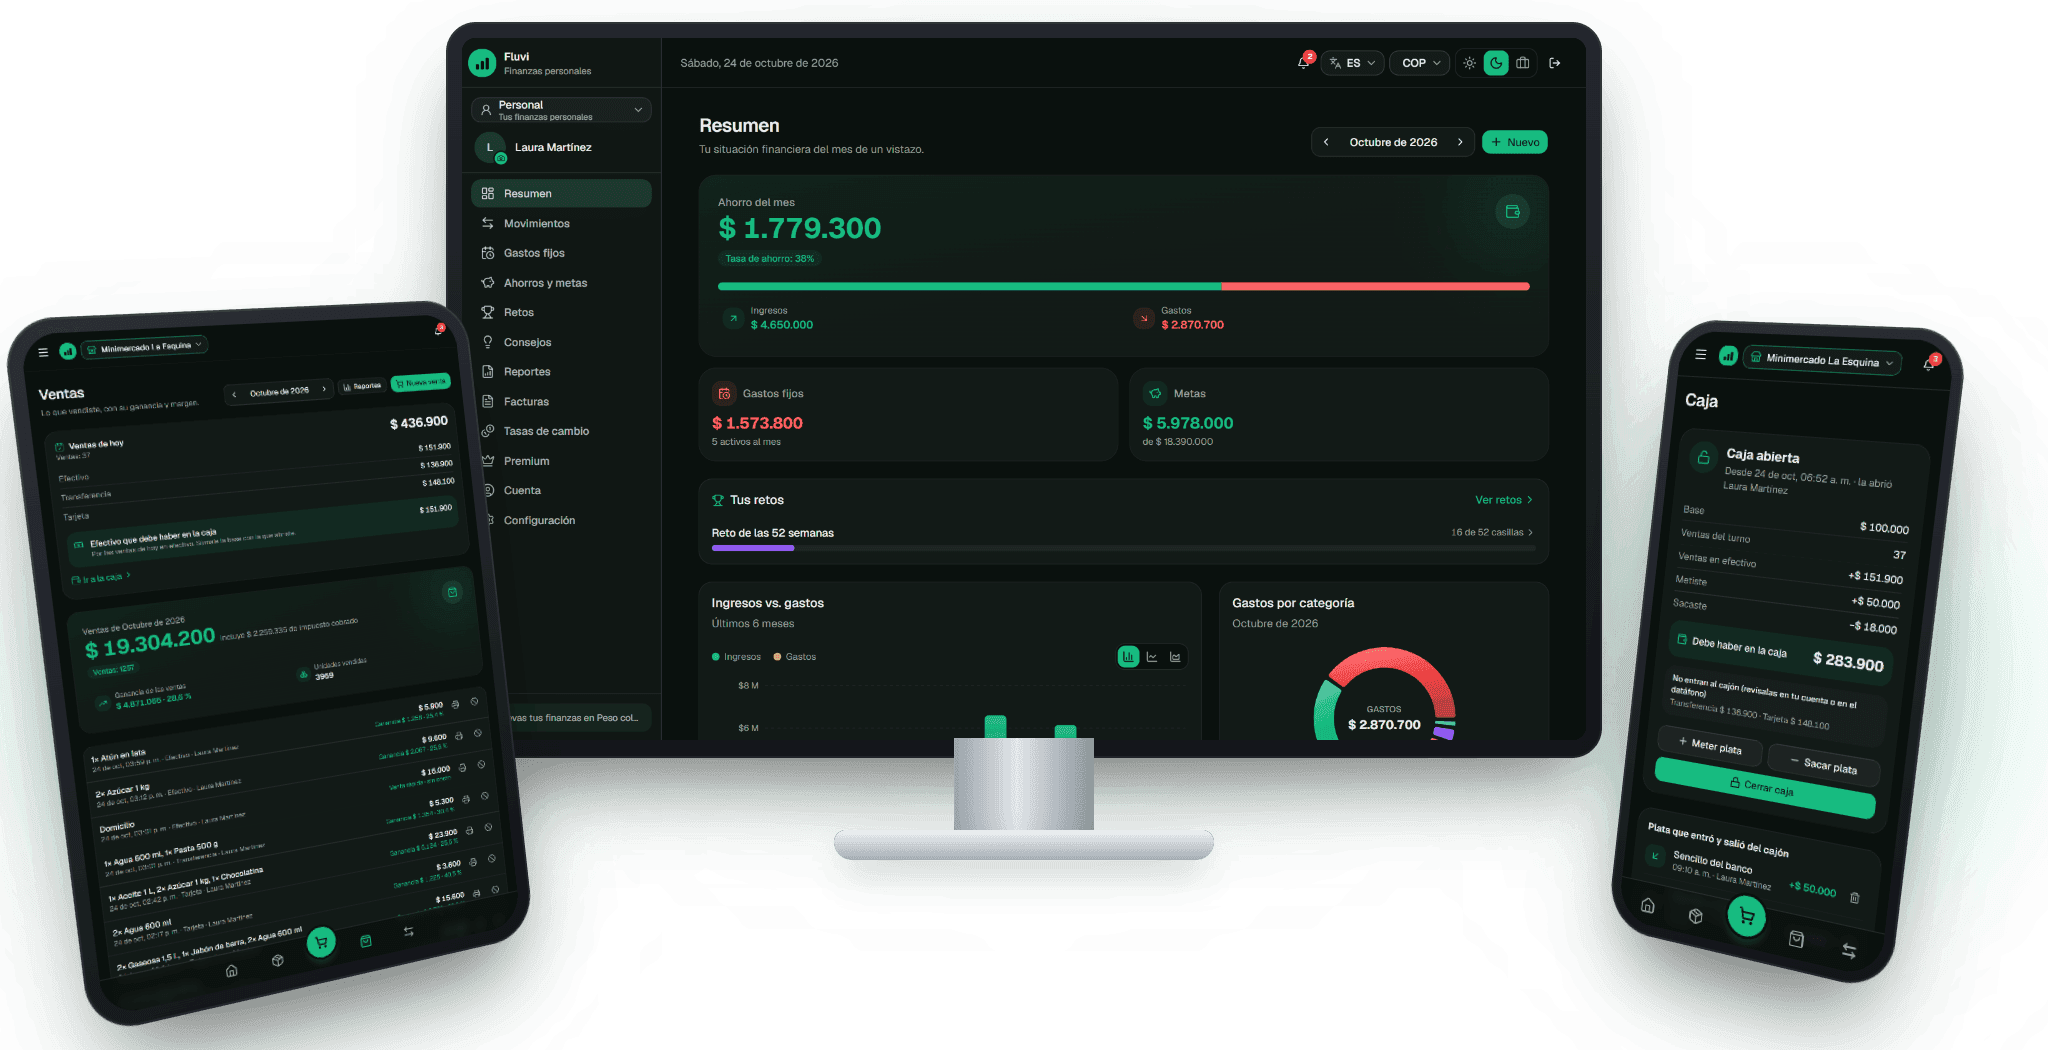Image resolution: width=2048 pixels, height=1050 pixels.
Task: Tap the hamburger menu on the phone
Action: (x=1700, y=354)
